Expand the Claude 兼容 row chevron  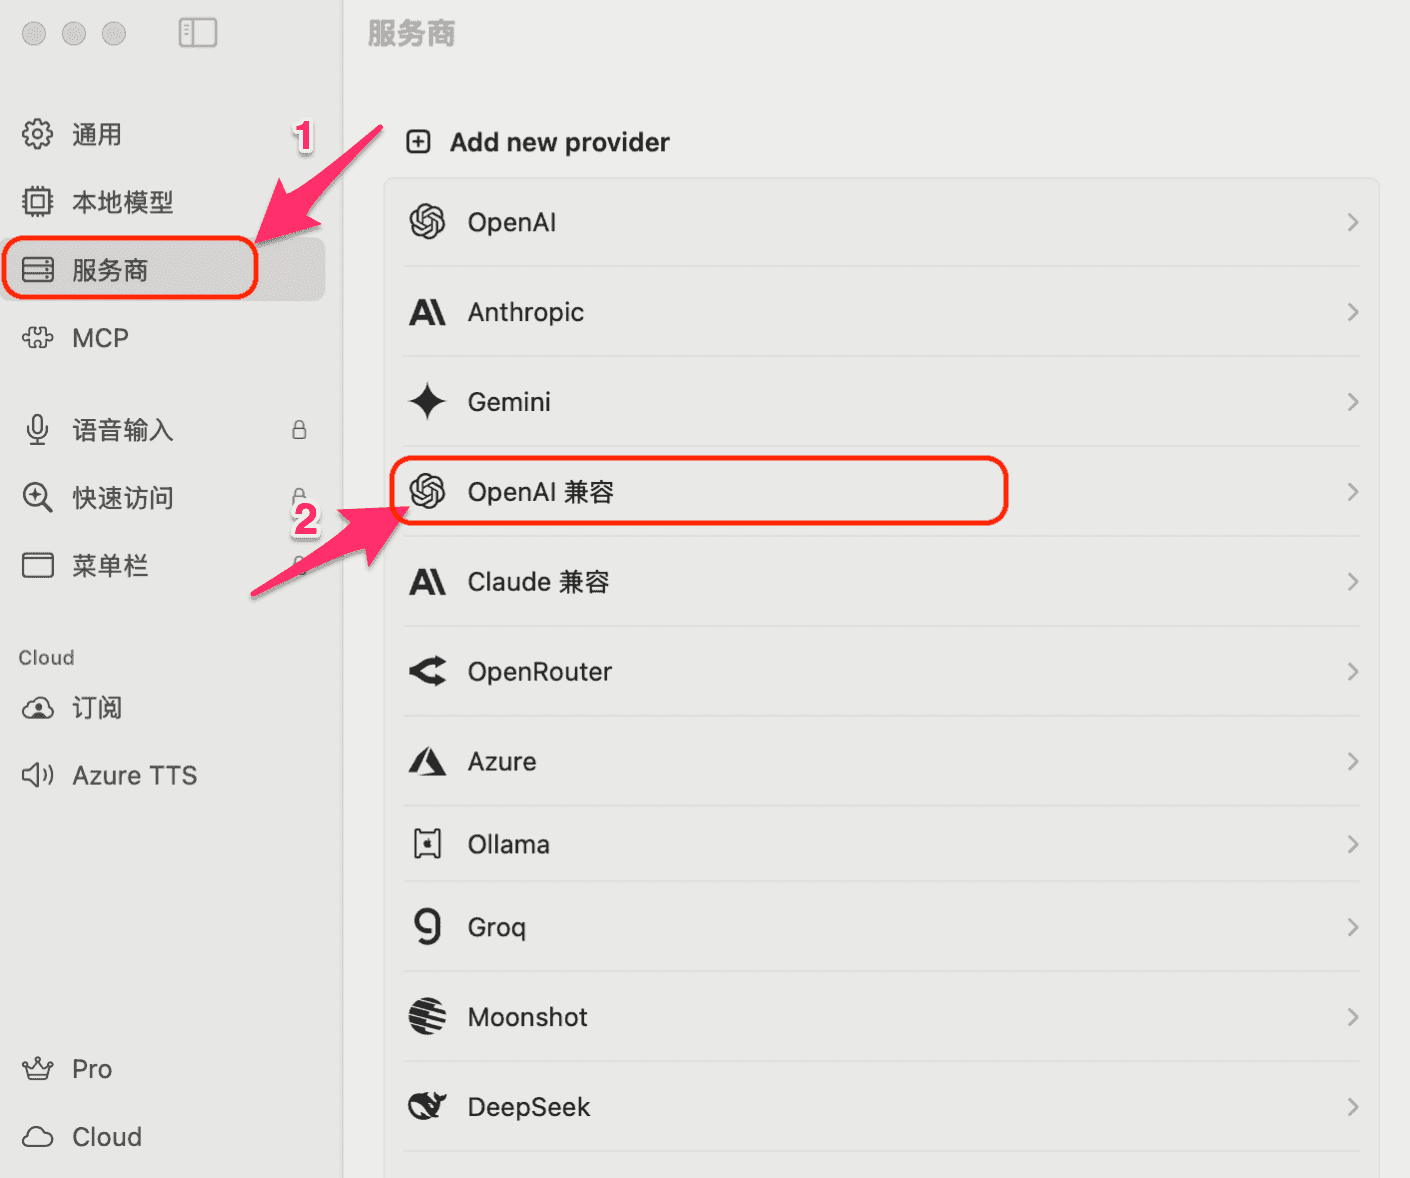coord(1352,582)
